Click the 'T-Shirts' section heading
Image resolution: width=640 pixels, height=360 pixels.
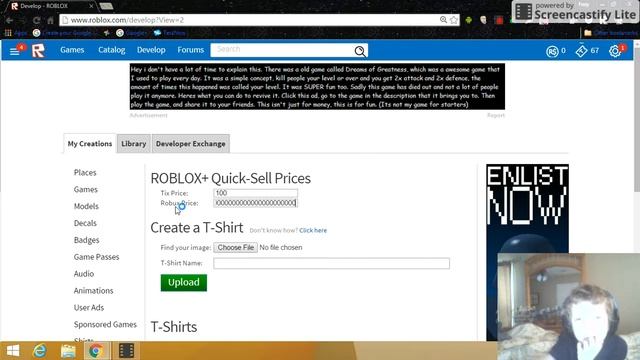(x=174, y=327)
